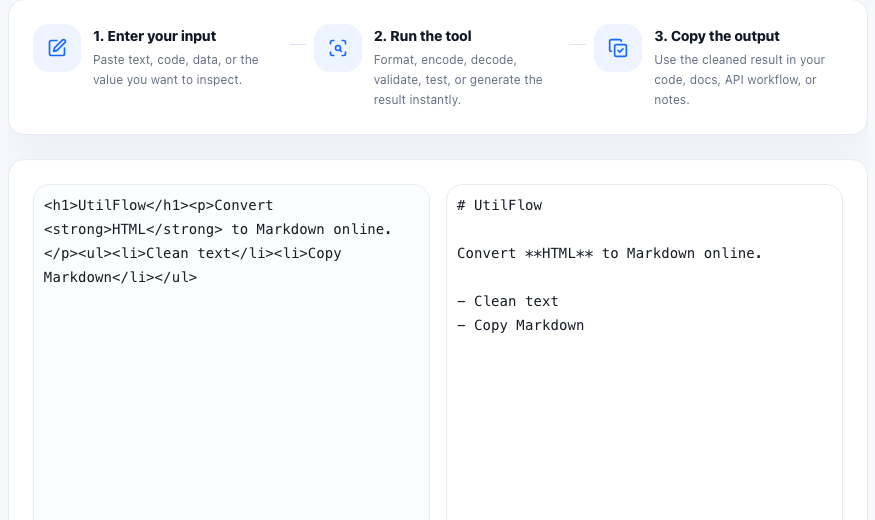Click the 'Convert **HTML** to Markdown online.' output line
Viewport: 875px width, 520px height.
point(609,253)
